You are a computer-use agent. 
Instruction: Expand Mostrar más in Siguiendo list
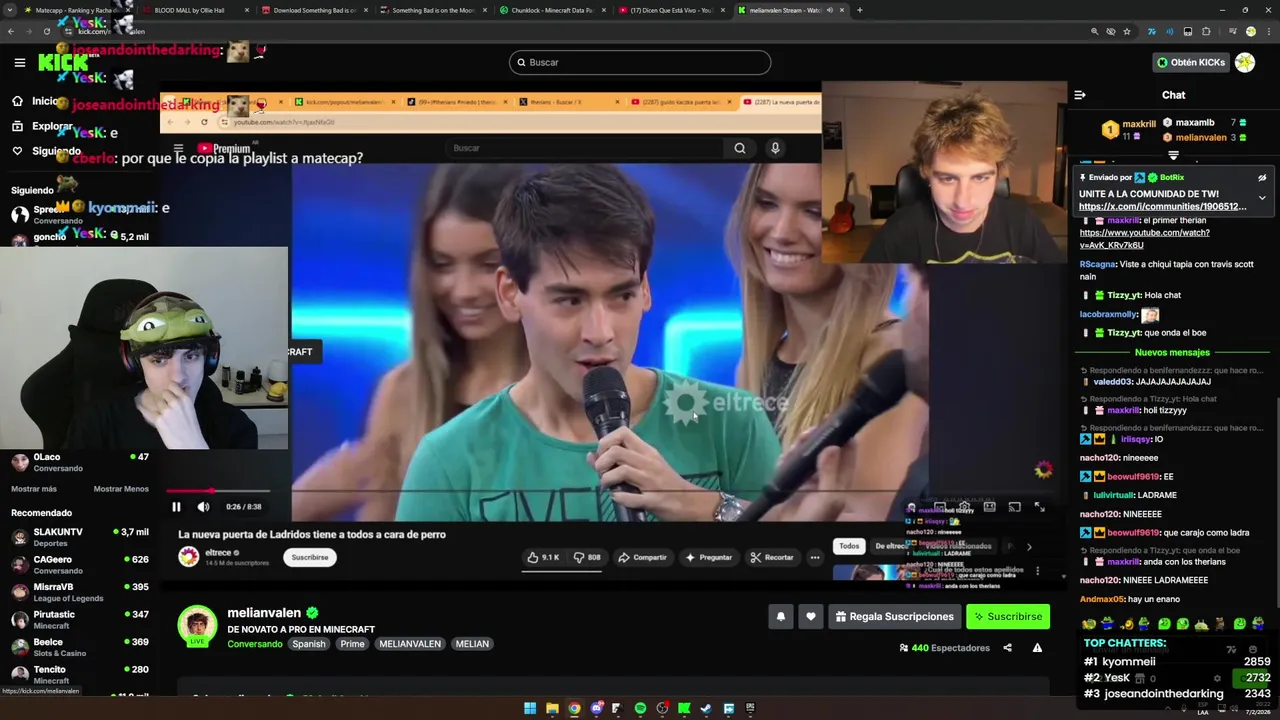click(x=34, y=489)
